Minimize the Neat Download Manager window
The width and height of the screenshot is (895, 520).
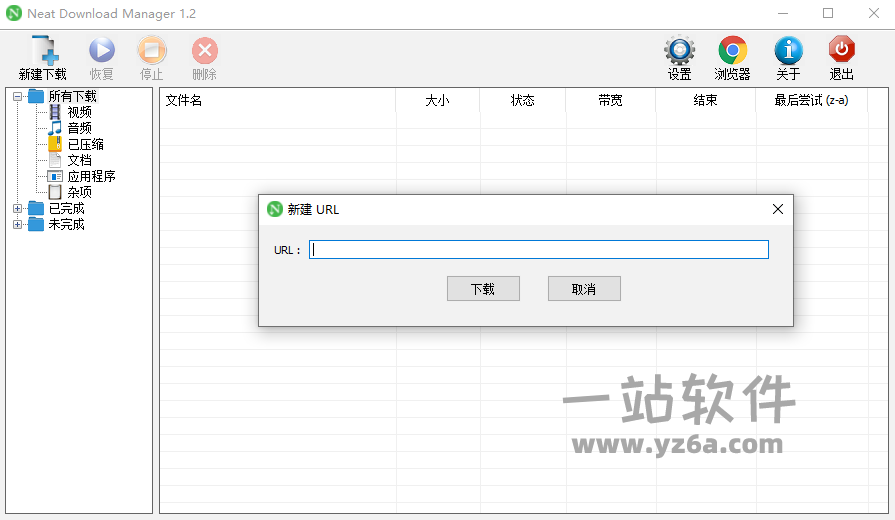783,13
